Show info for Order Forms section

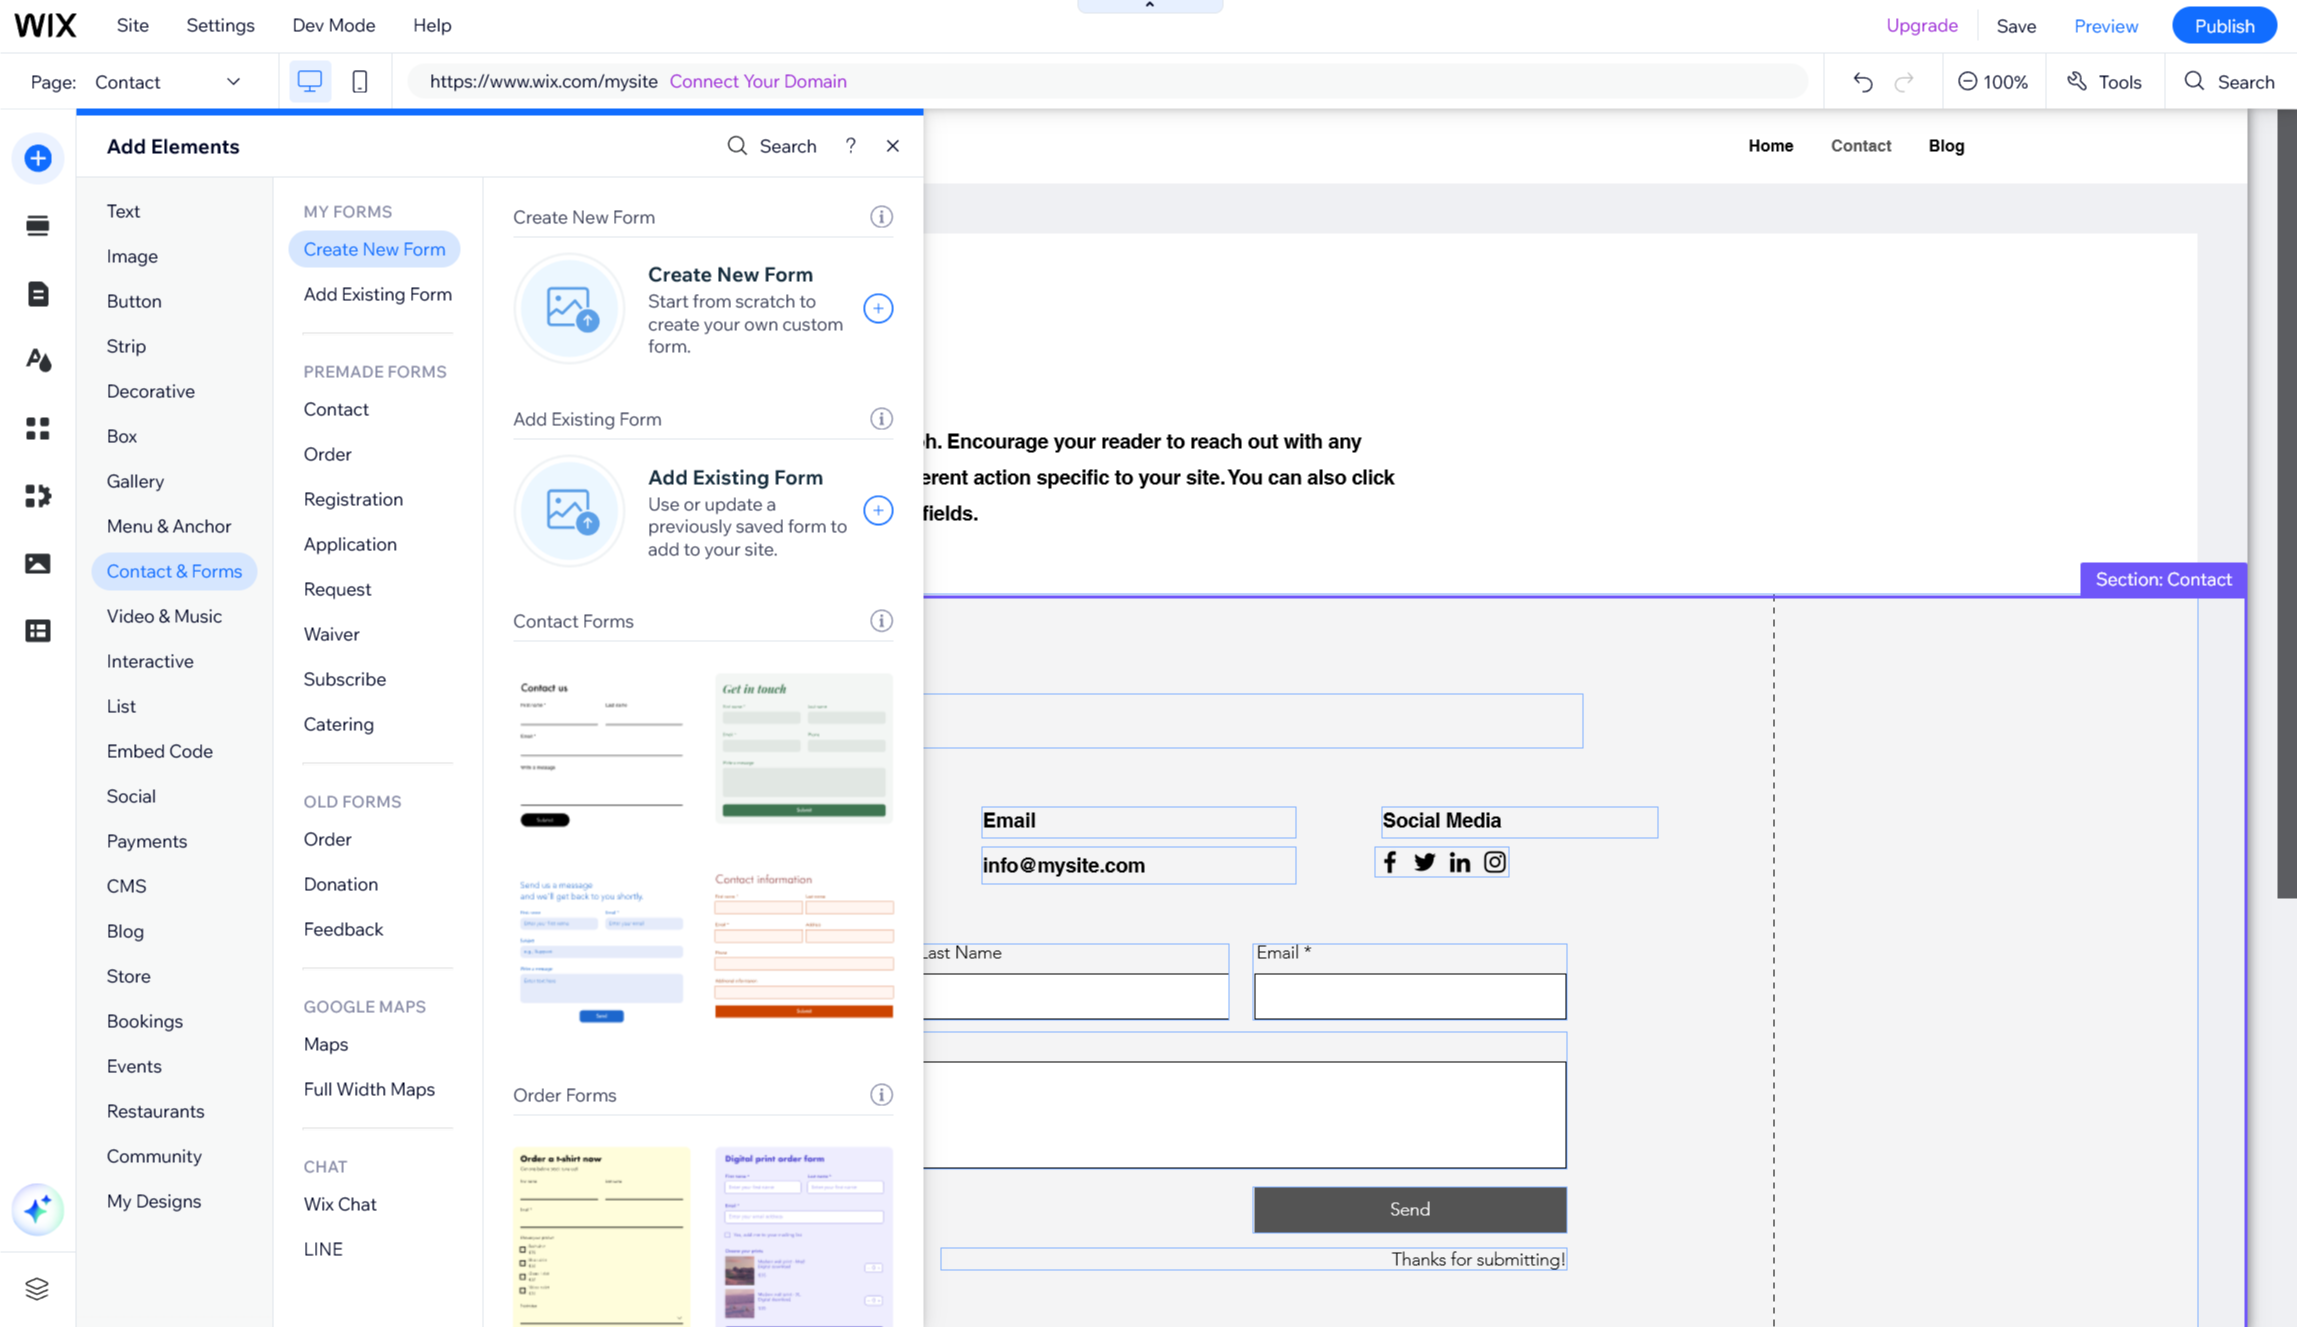point(881,1095)
